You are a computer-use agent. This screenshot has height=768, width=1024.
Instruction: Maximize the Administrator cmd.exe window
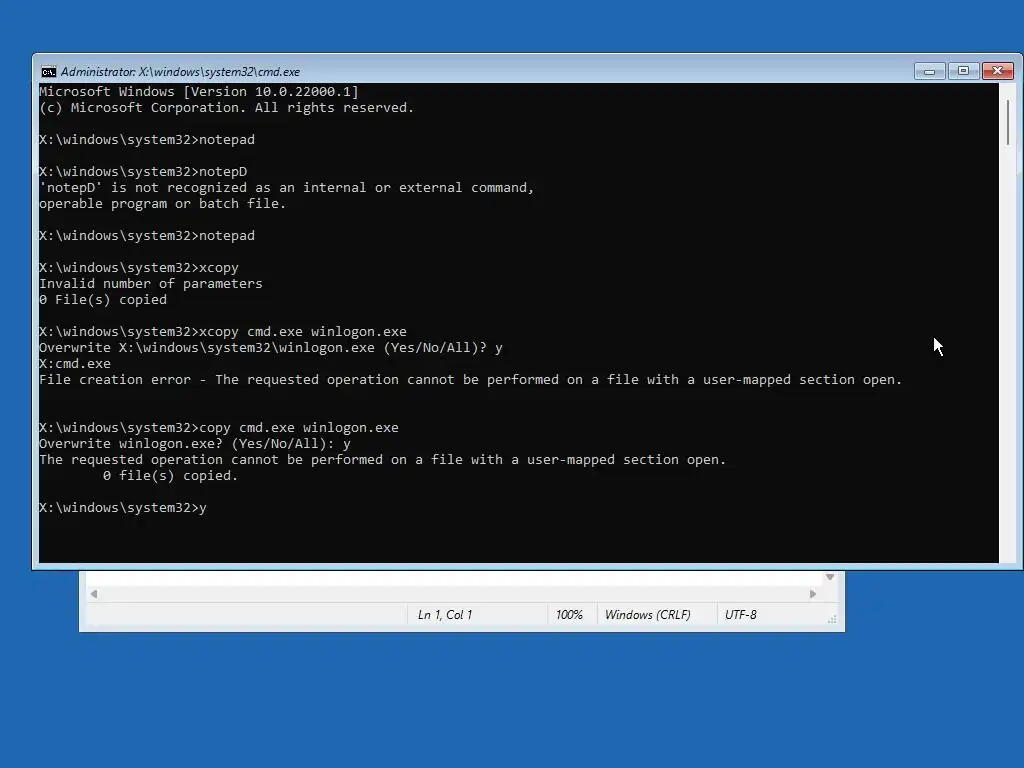963,71
